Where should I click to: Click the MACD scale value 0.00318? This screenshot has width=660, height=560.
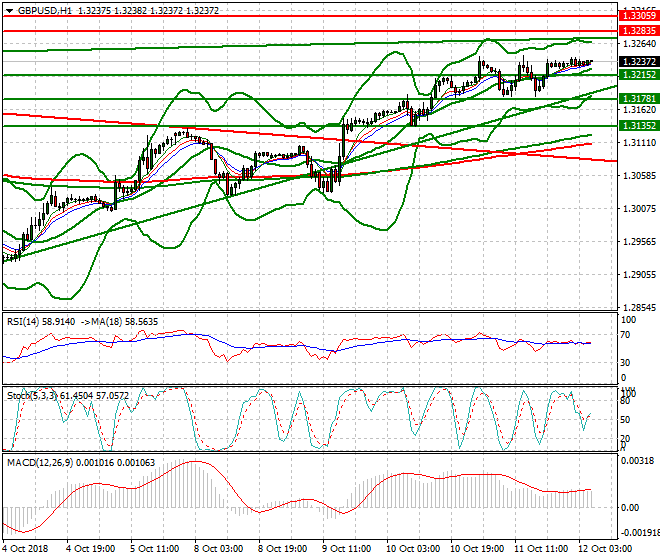coord(637,461)
